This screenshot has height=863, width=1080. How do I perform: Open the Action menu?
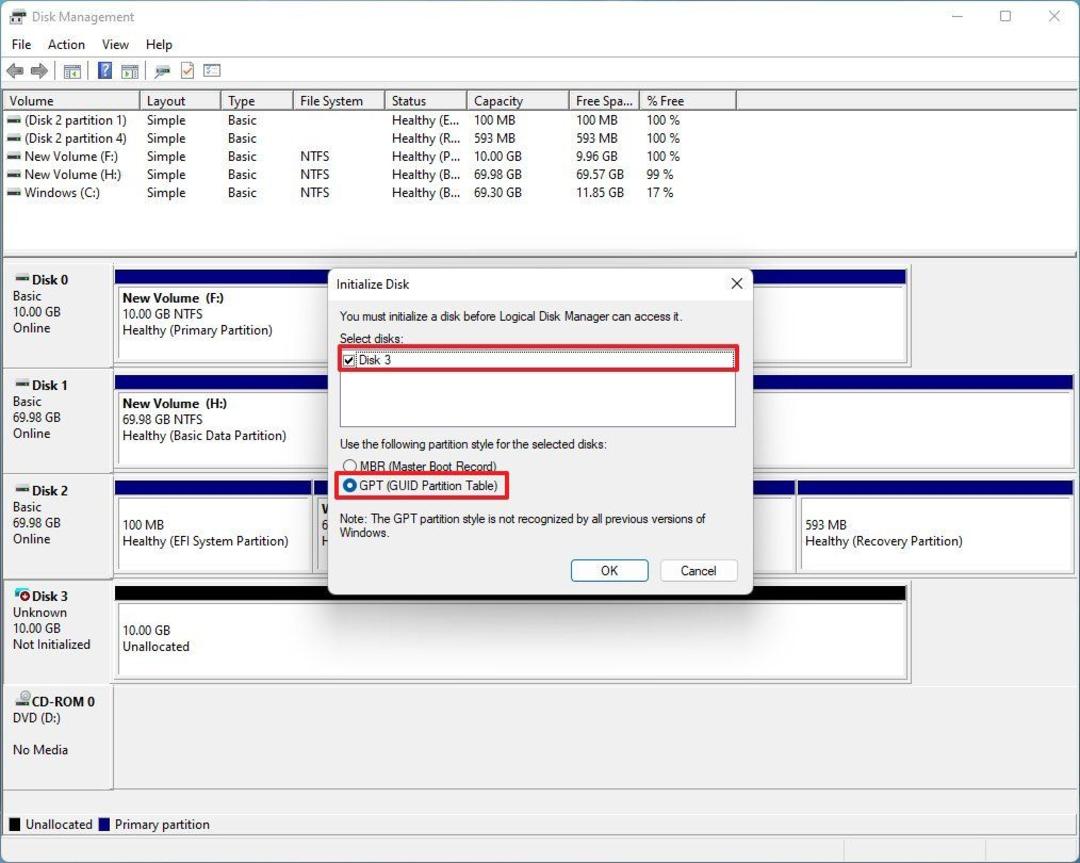[x=66, y=44]
